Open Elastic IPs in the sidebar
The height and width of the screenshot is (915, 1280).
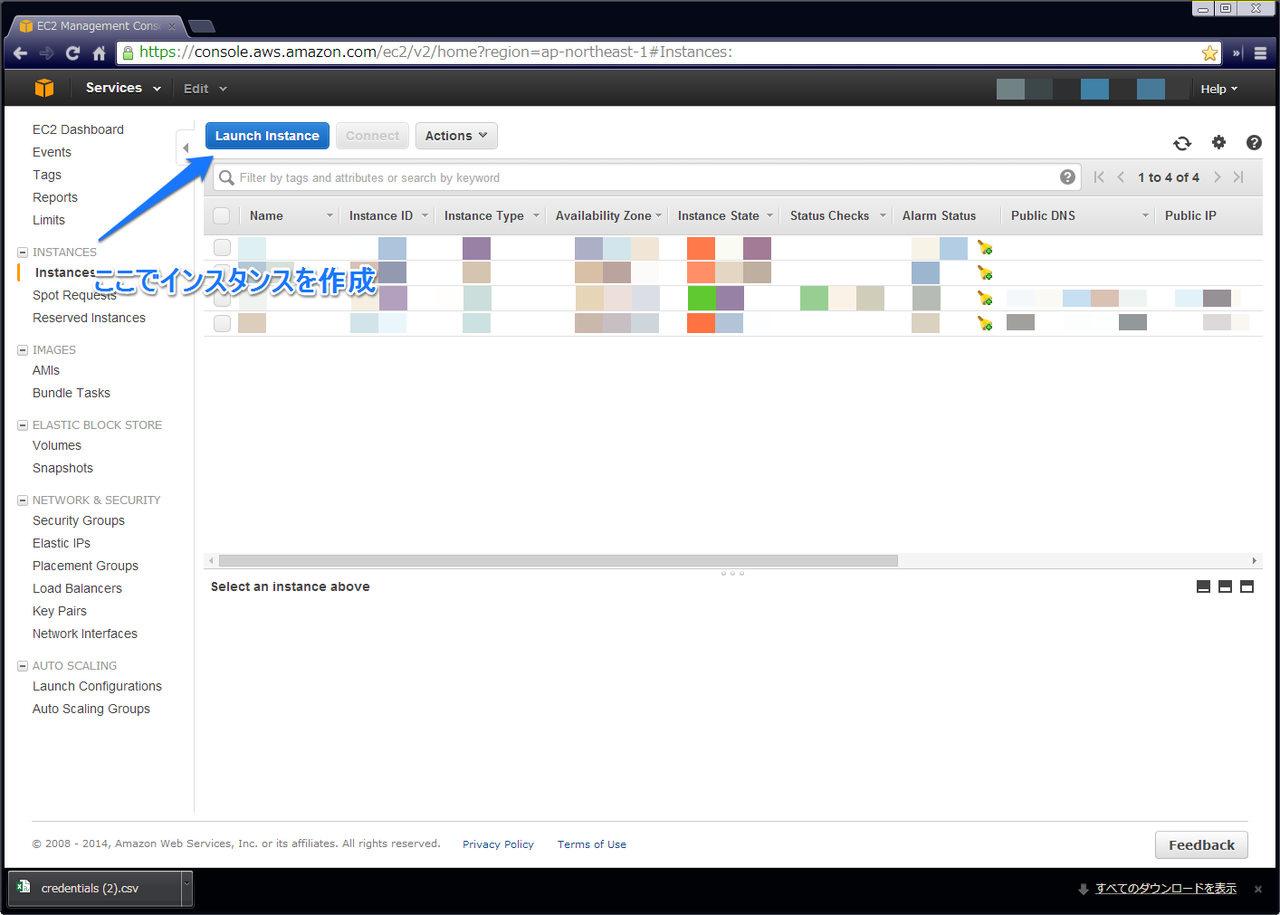61,544
